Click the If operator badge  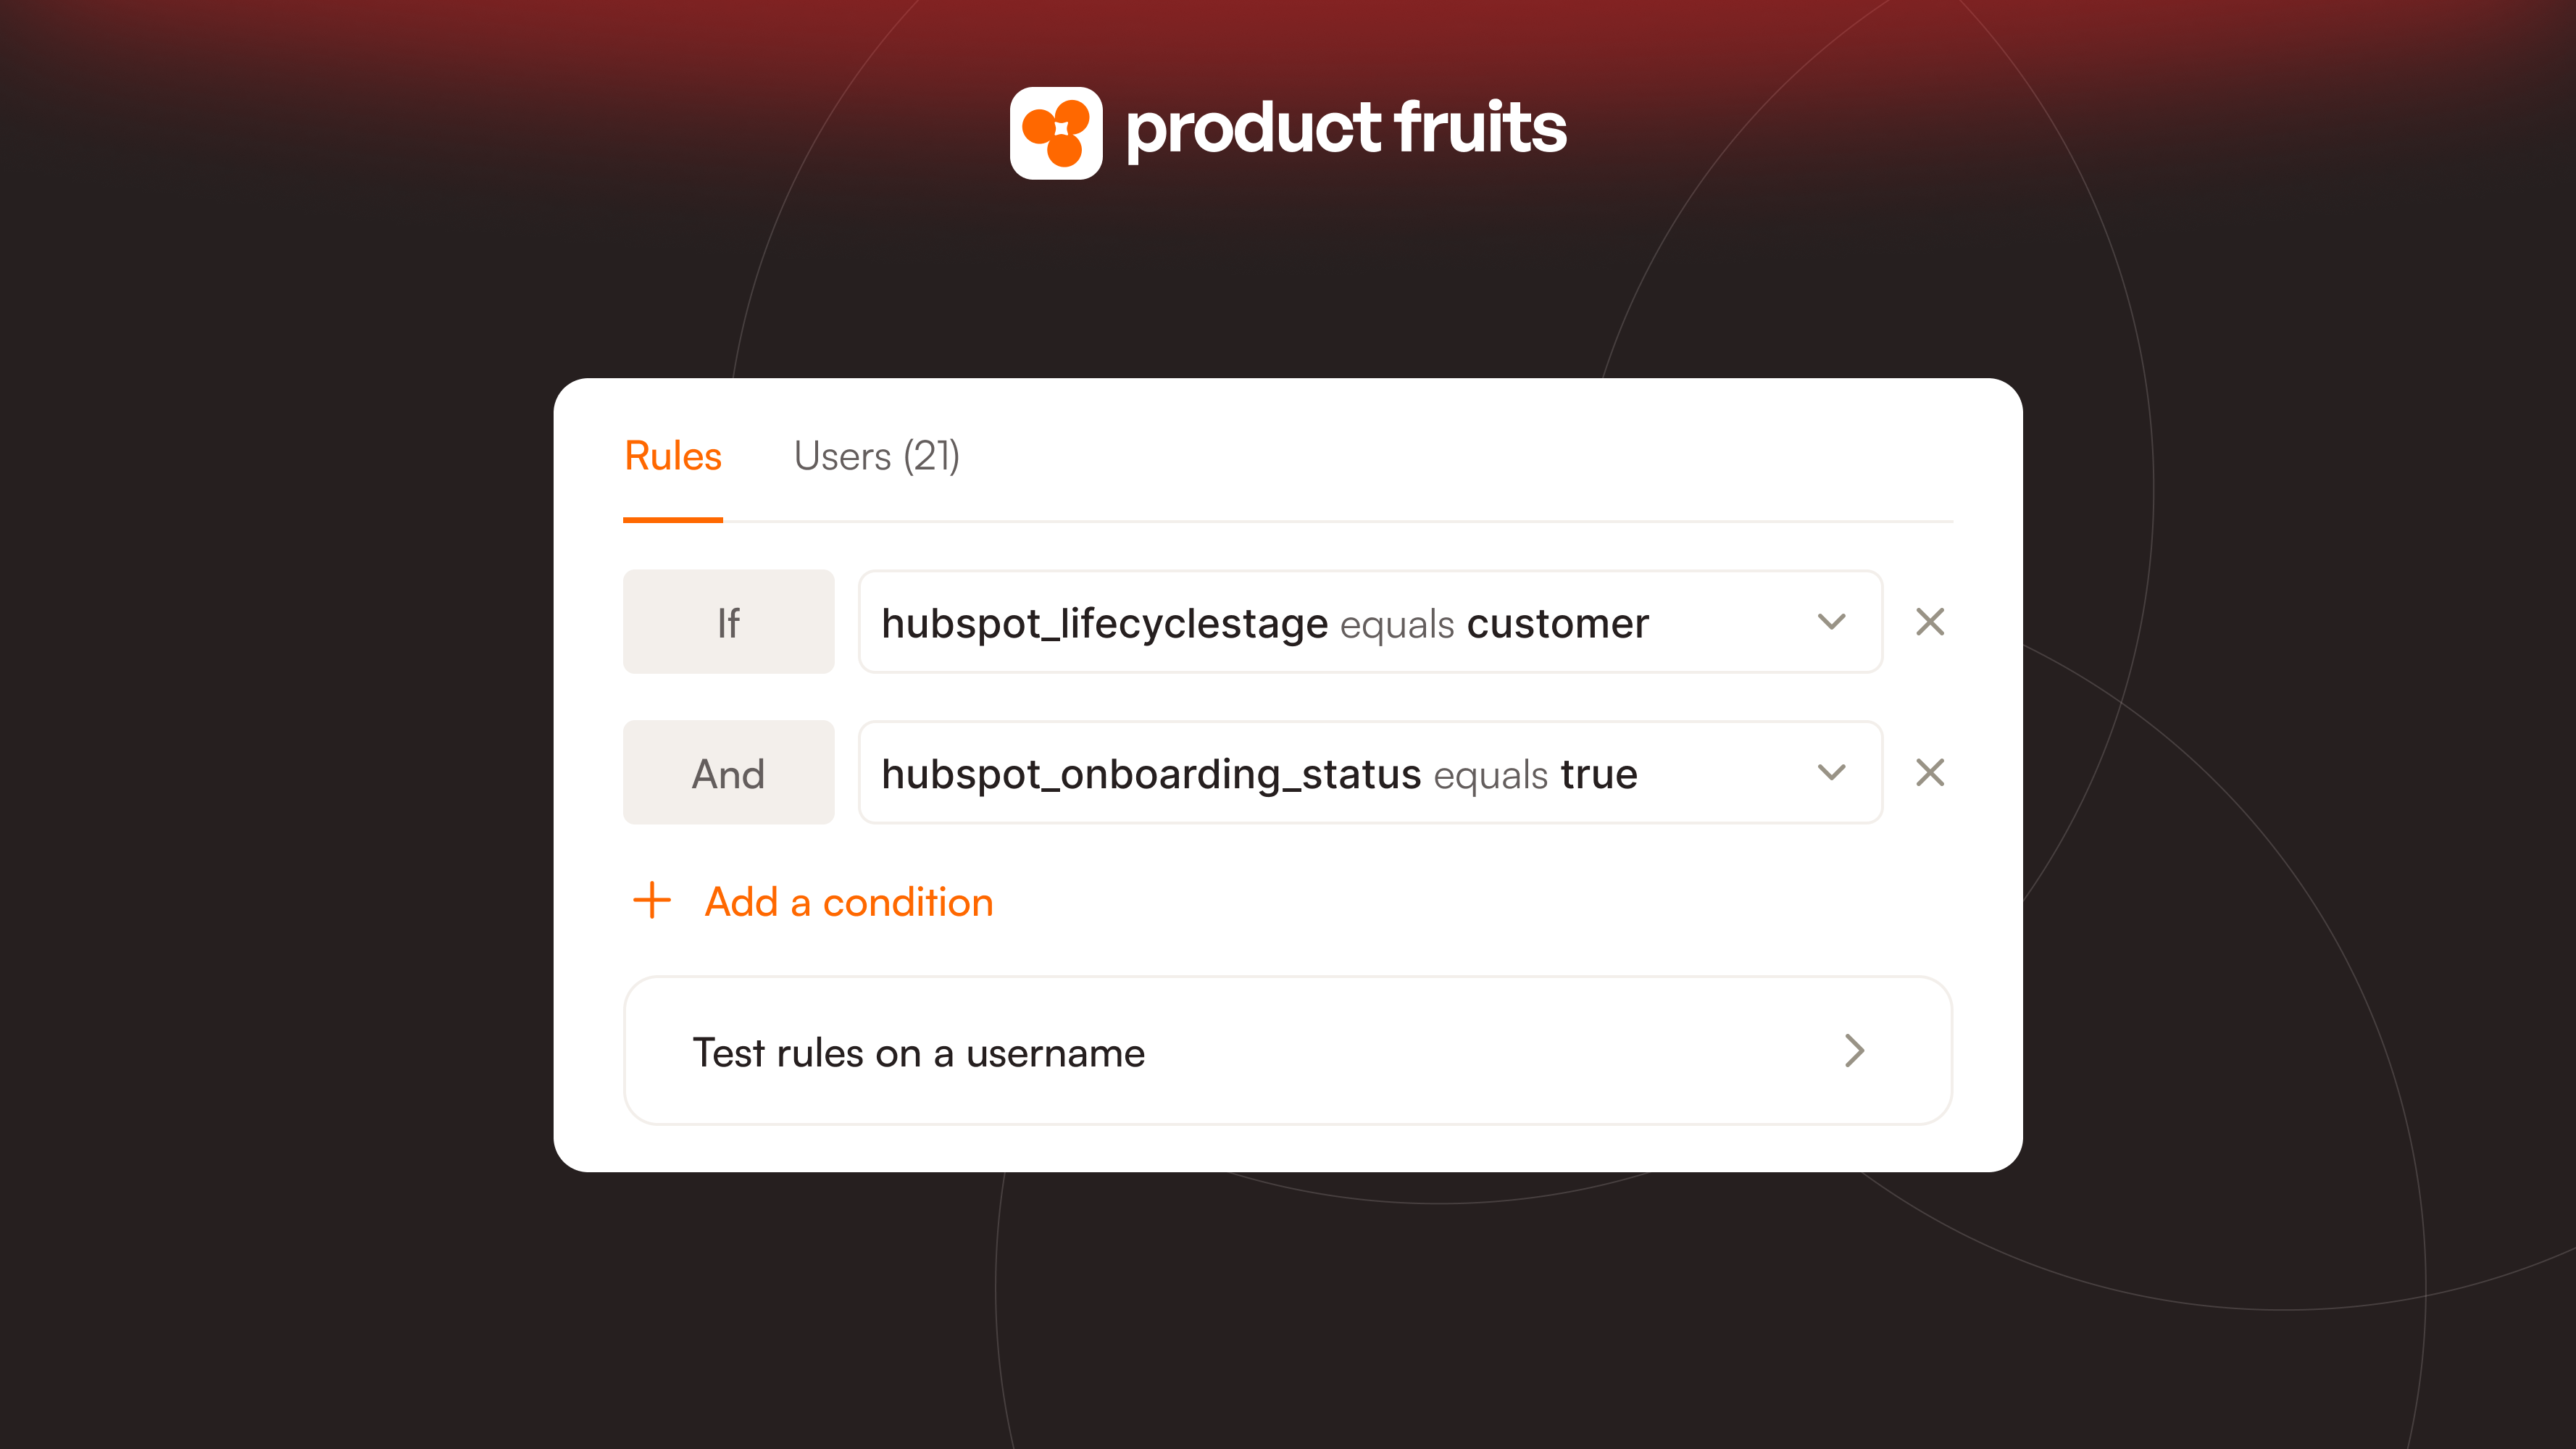tap(728, 622)
